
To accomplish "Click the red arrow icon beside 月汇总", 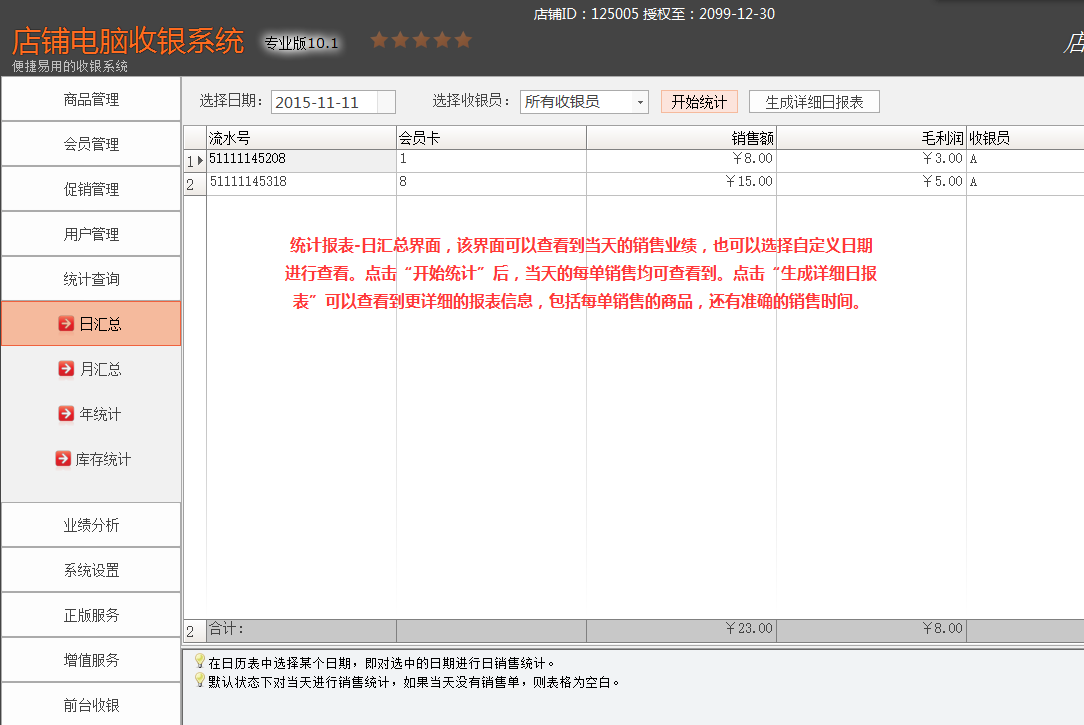I will (x=66, y=369).
